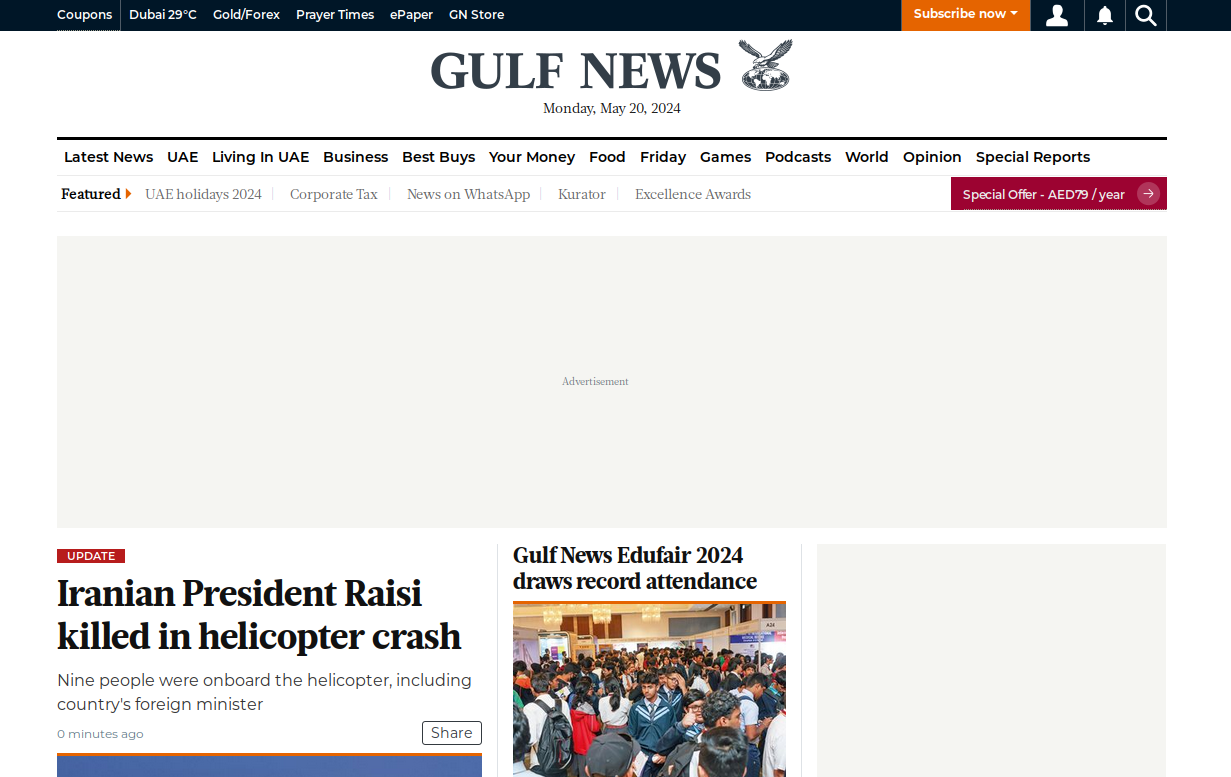Screen dimensions: 1231x777
Task: Open Kurator featured link
Action: (x=582, y=194)
